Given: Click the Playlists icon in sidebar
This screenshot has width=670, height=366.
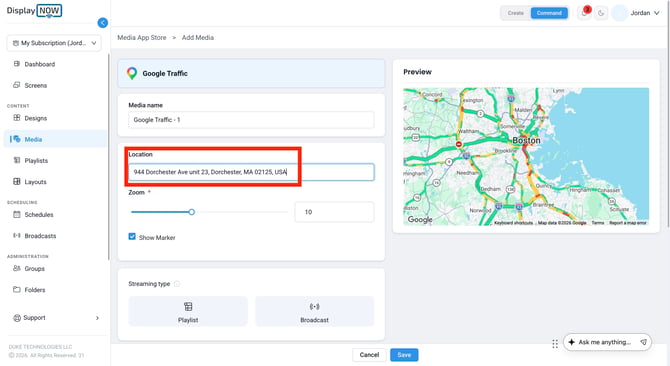Looking at the screenshot, I should click(x=17, y=160).
